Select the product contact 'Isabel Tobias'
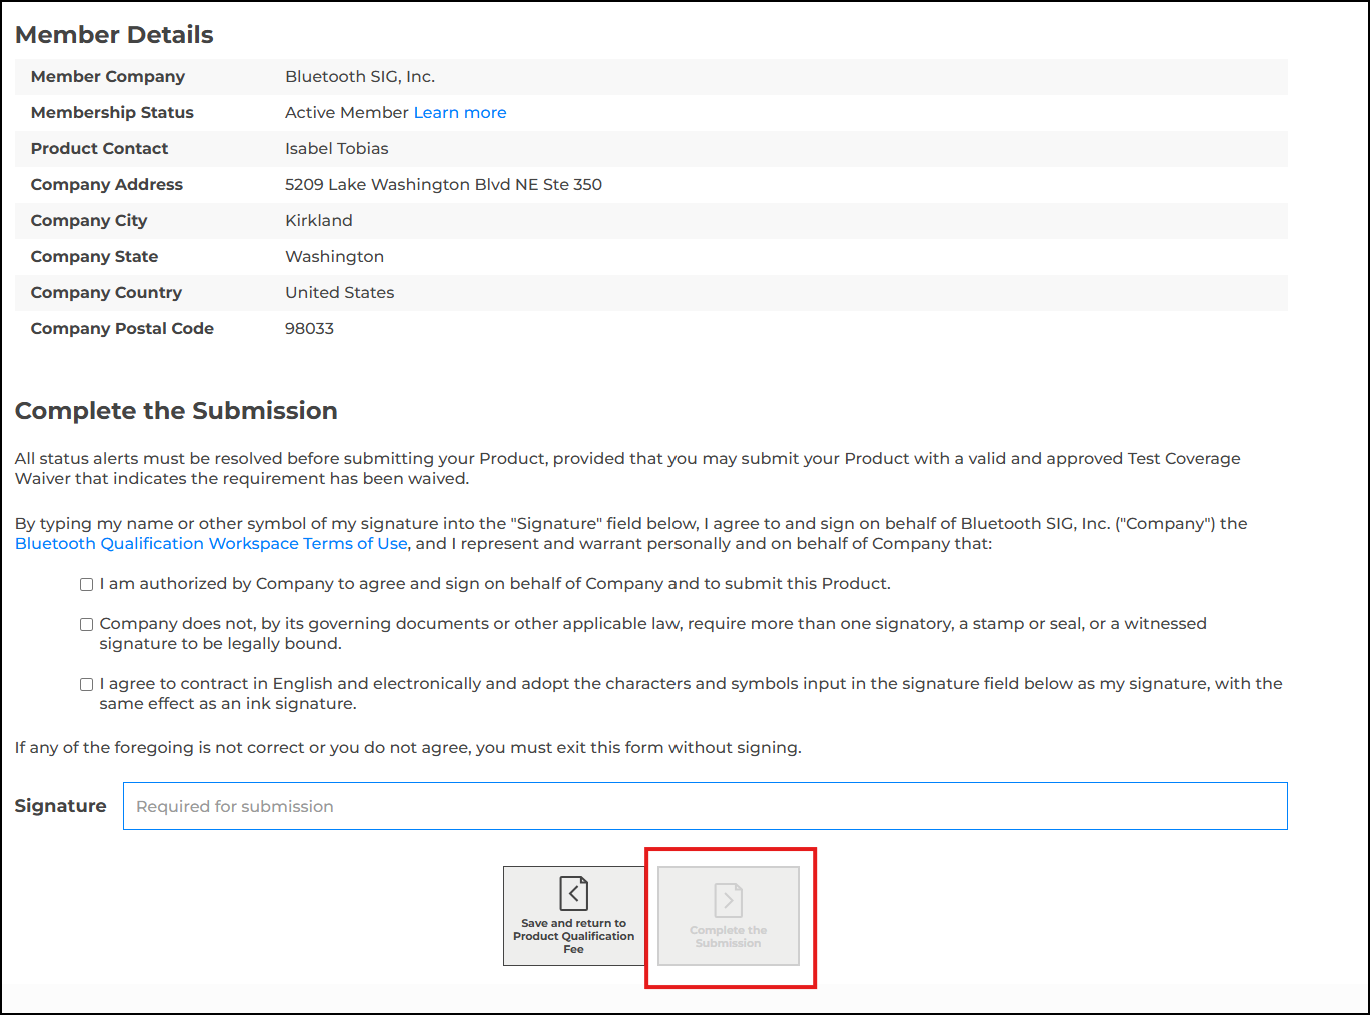Viewport: 1370px width, 1015px height. coord(337,148)
